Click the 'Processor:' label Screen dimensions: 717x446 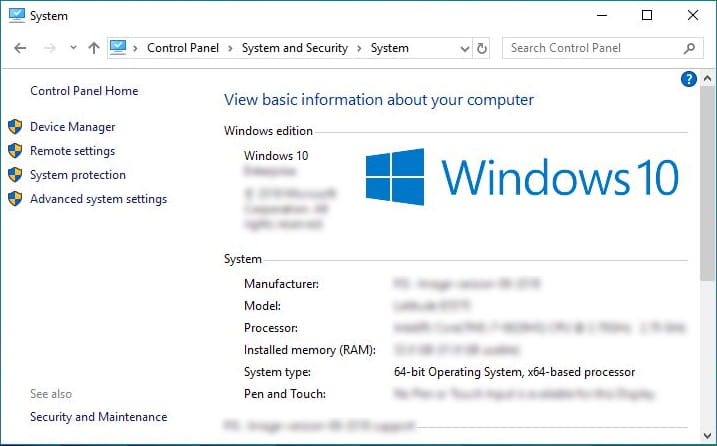271,328
